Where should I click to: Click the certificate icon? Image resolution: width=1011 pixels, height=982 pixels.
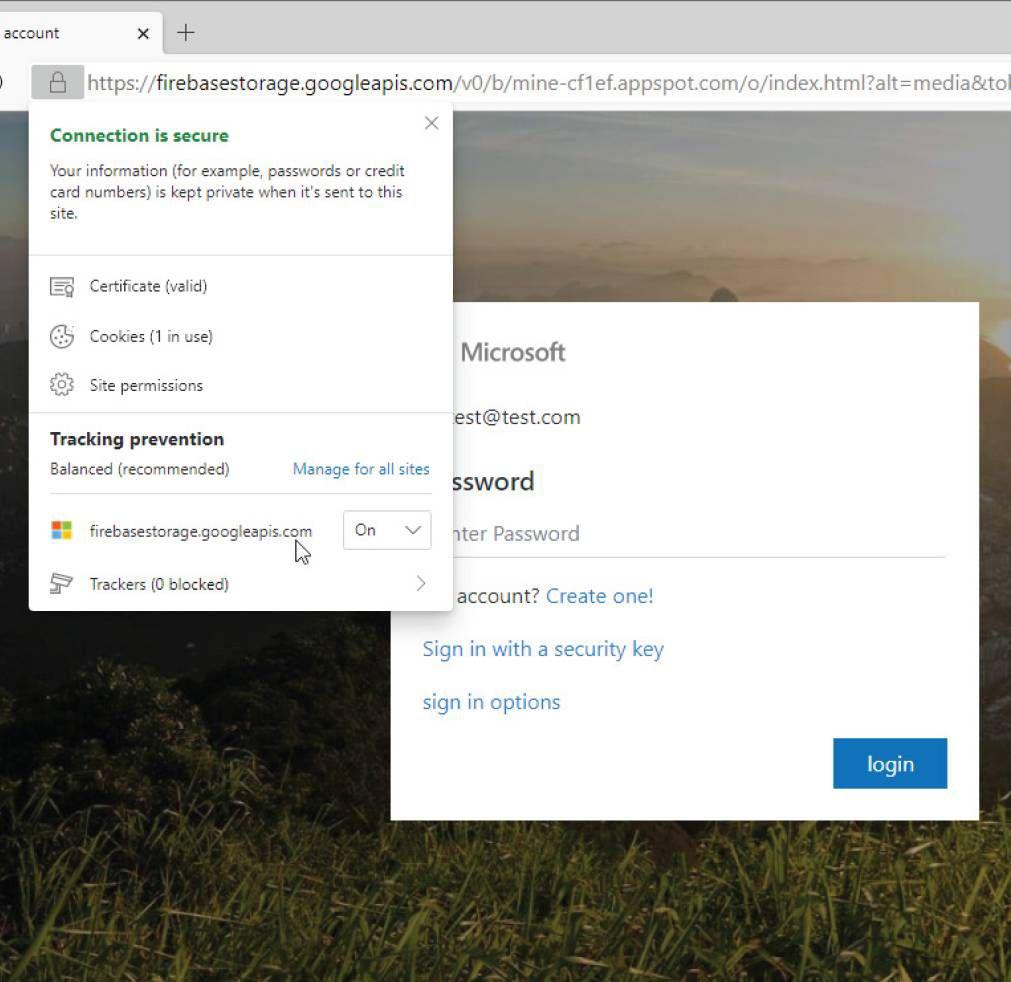pyautogui.click(x=62, y=286)
